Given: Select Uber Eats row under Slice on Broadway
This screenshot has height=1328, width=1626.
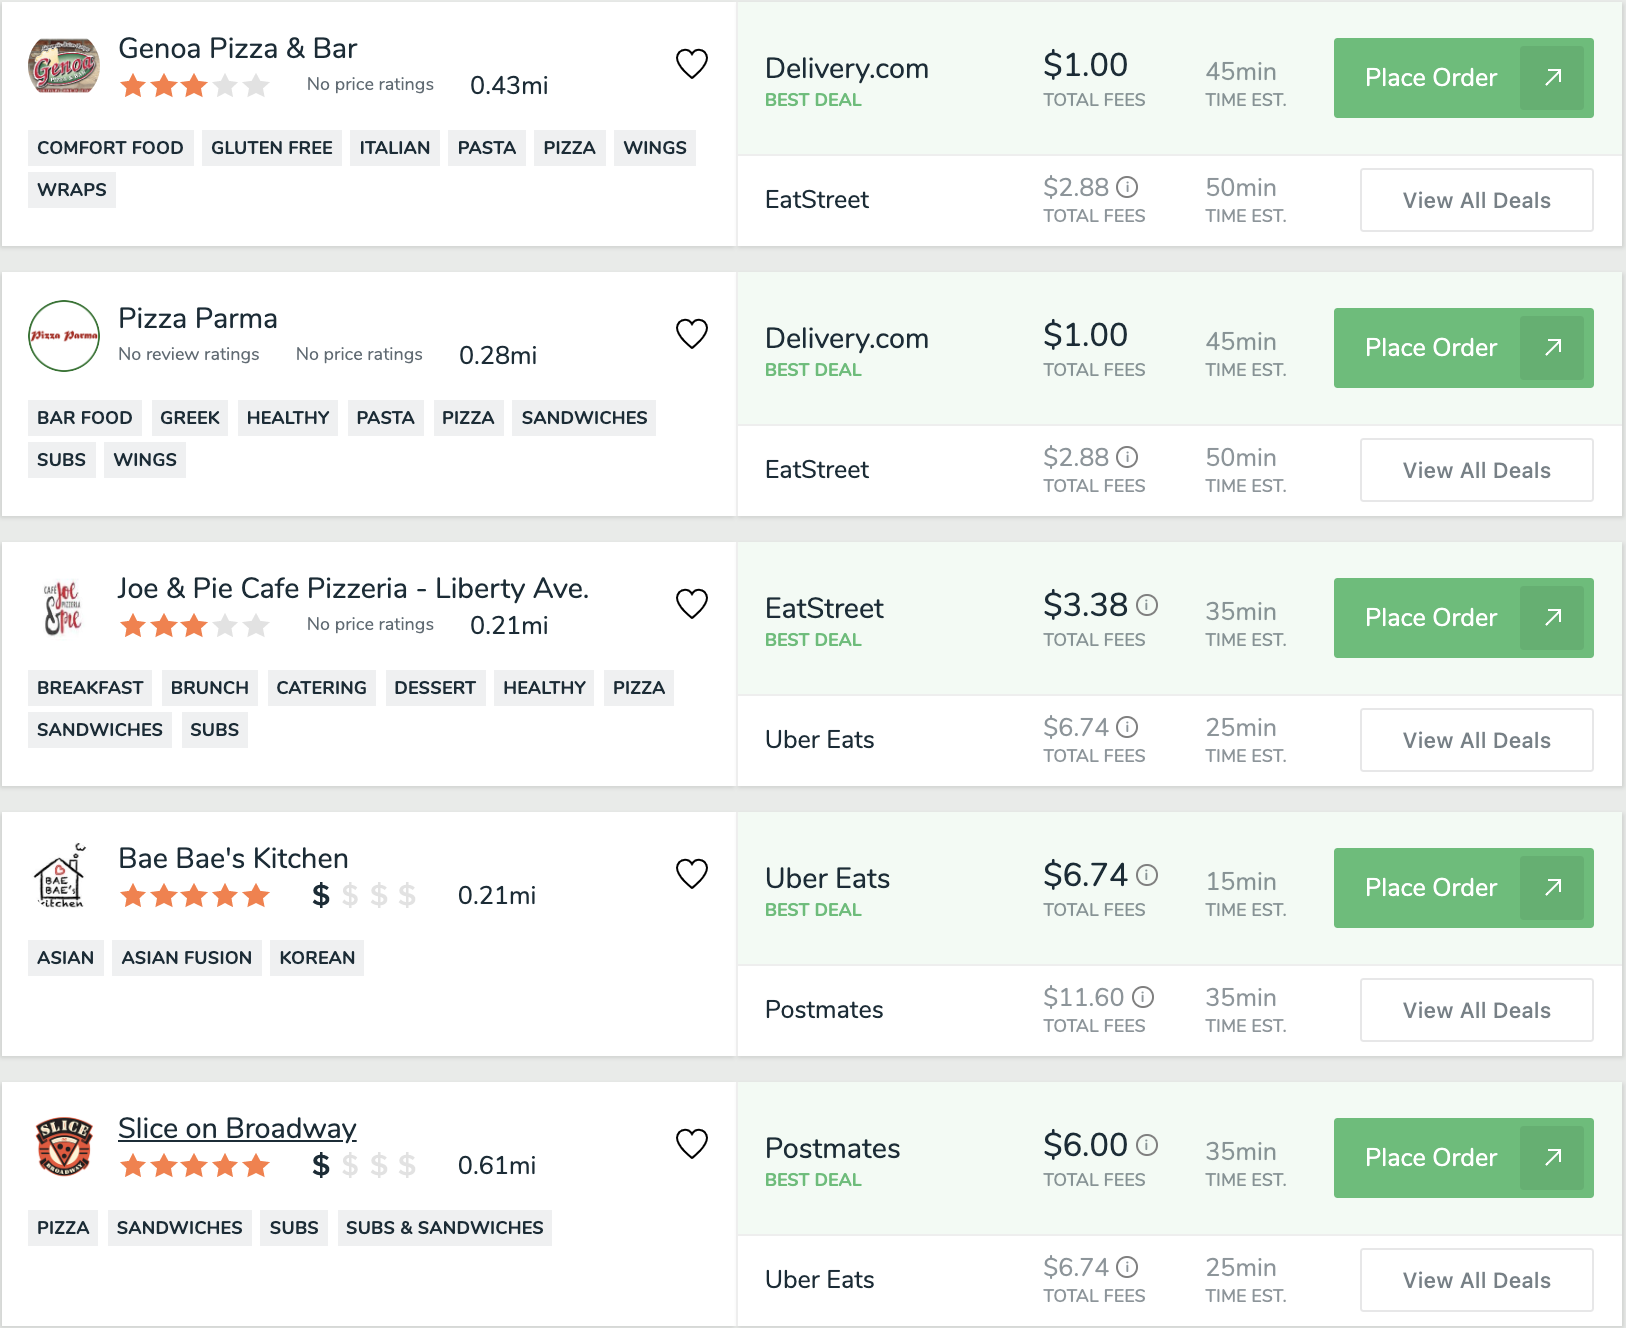Looking at the screenshot, I should [x=1180, y=1280].
